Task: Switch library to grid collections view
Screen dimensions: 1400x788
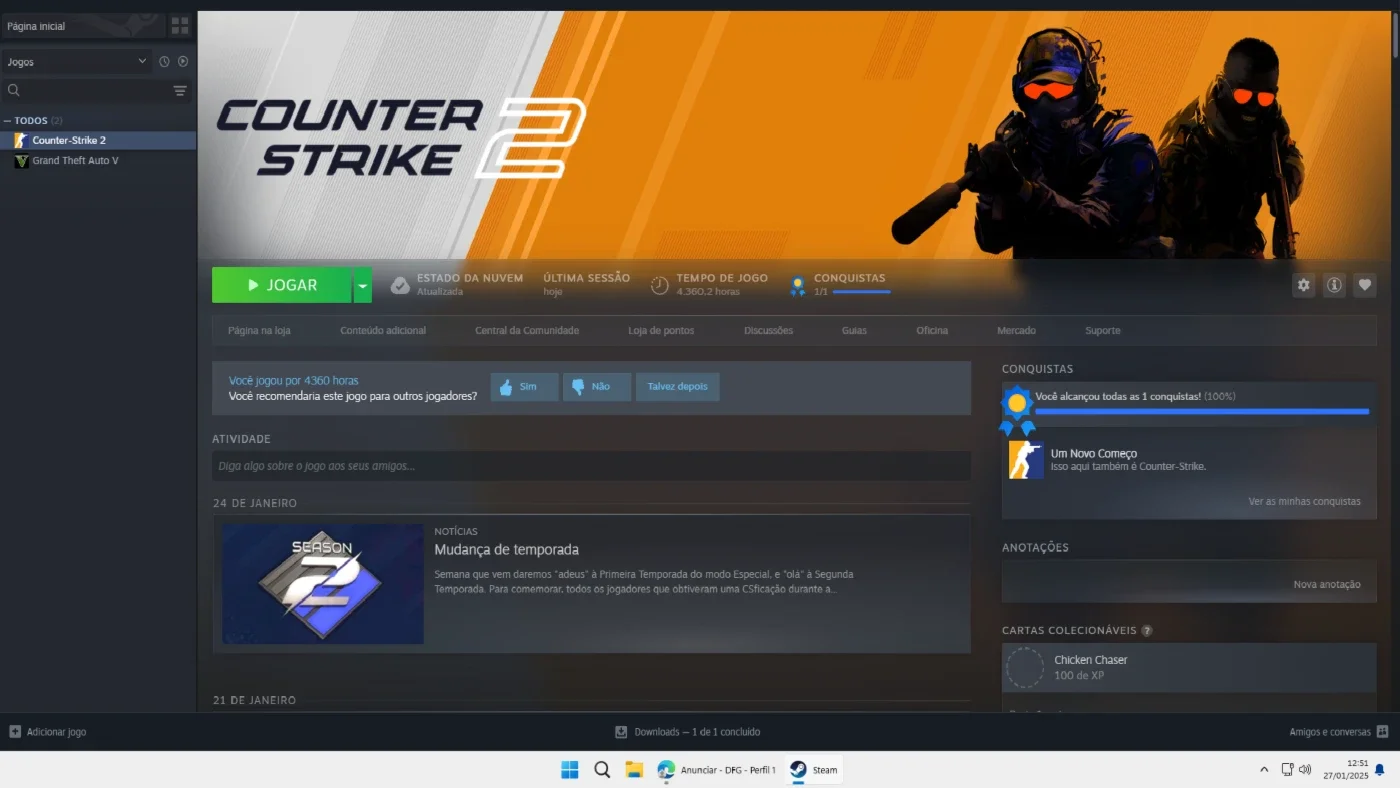Action: (x=180, y=26)
